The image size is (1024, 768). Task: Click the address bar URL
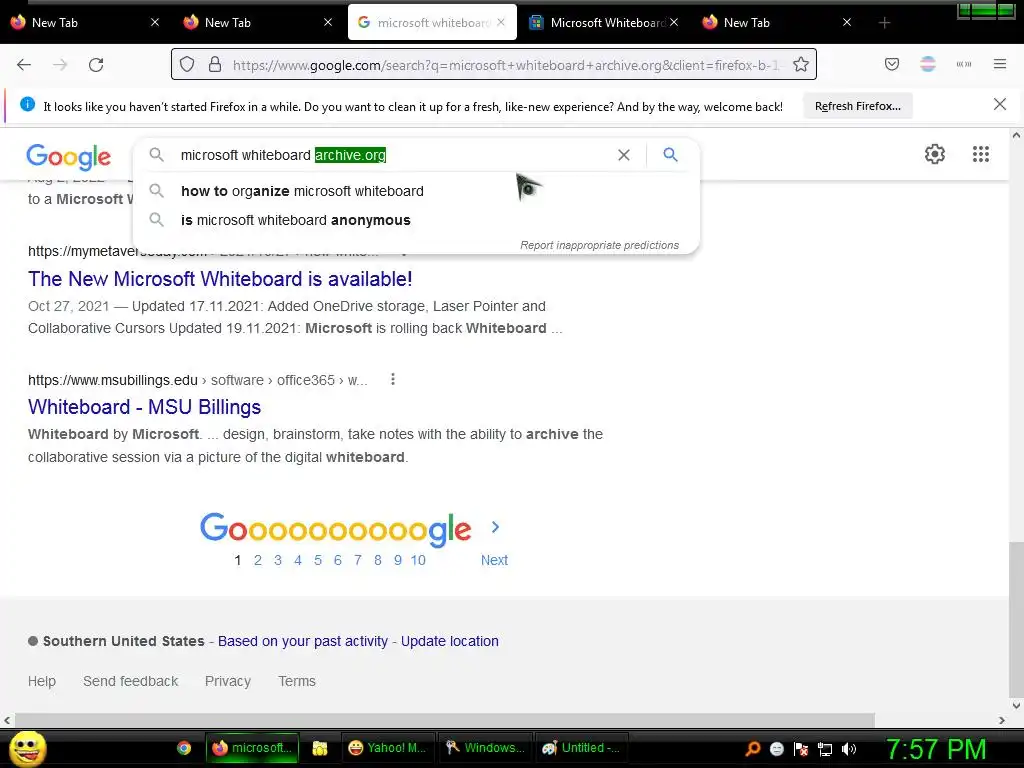coord(506,65)
